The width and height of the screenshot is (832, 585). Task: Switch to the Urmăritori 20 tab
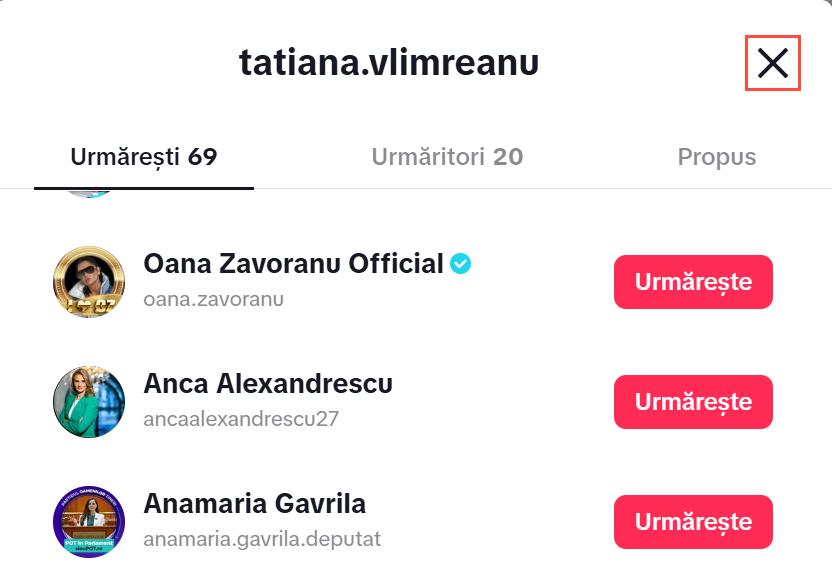[x=447, y=157]
